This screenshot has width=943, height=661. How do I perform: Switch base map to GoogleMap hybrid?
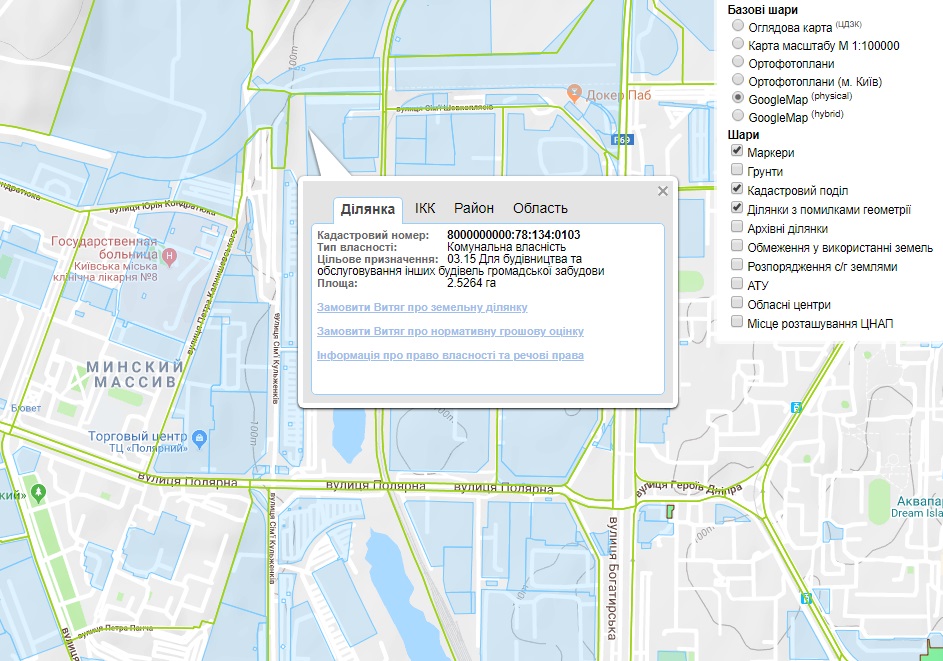(738, 117)
